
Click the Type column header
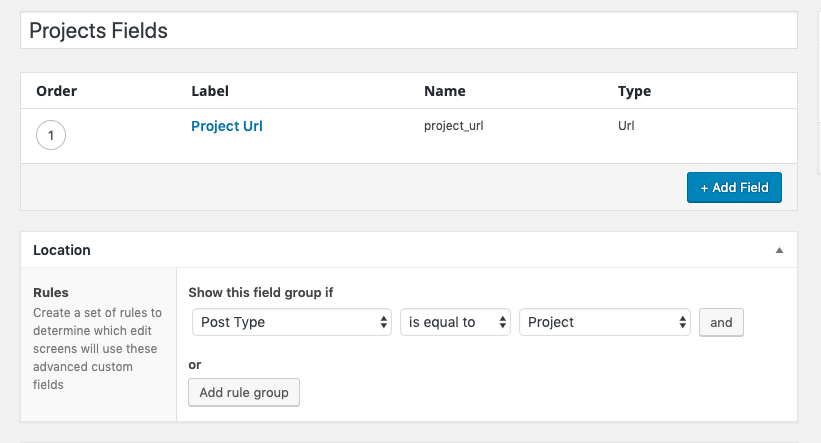pos(634,91)
